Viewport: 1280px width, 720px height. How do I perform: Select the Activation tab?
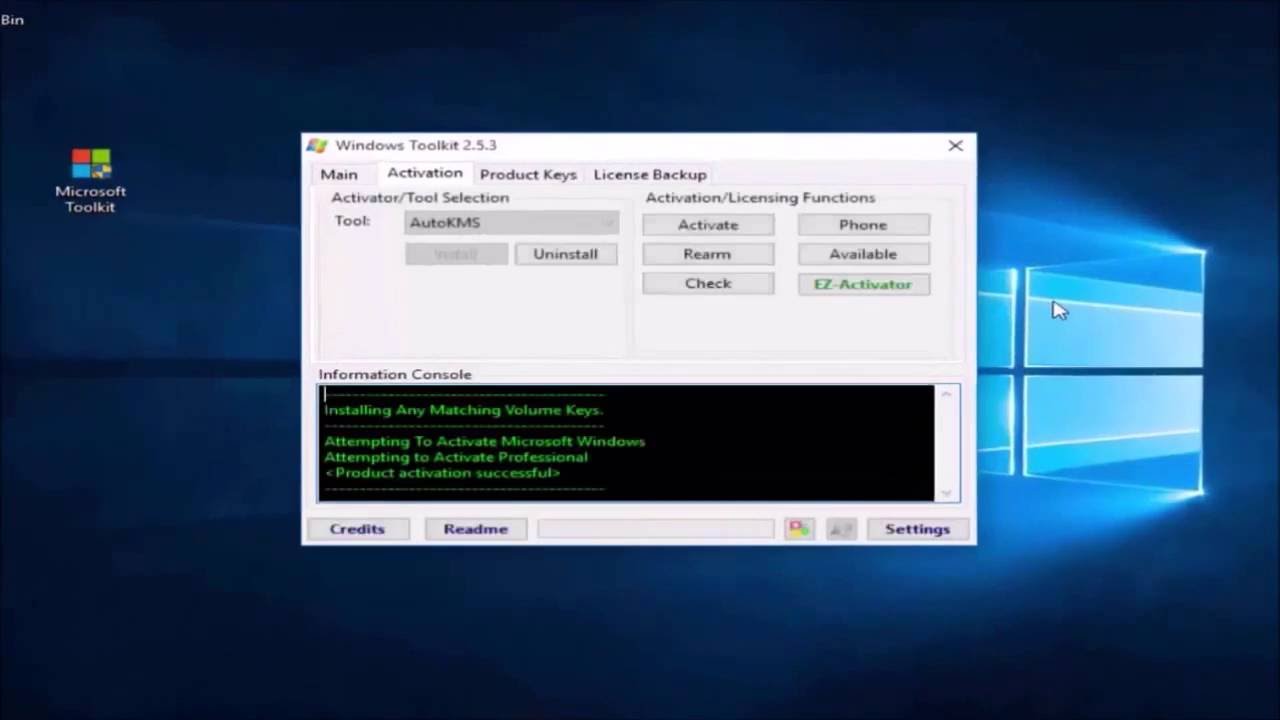425,173
